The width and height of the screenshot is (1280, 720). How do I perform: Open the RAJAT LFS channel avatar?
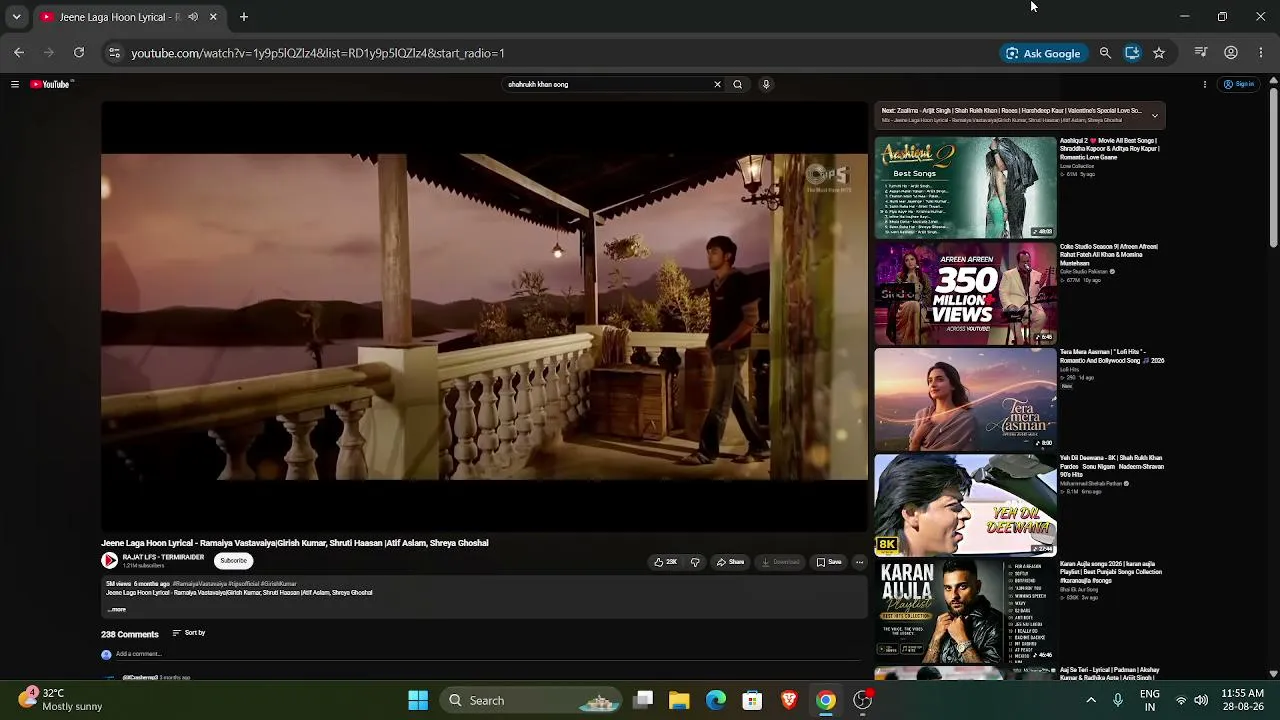point(109,561)
